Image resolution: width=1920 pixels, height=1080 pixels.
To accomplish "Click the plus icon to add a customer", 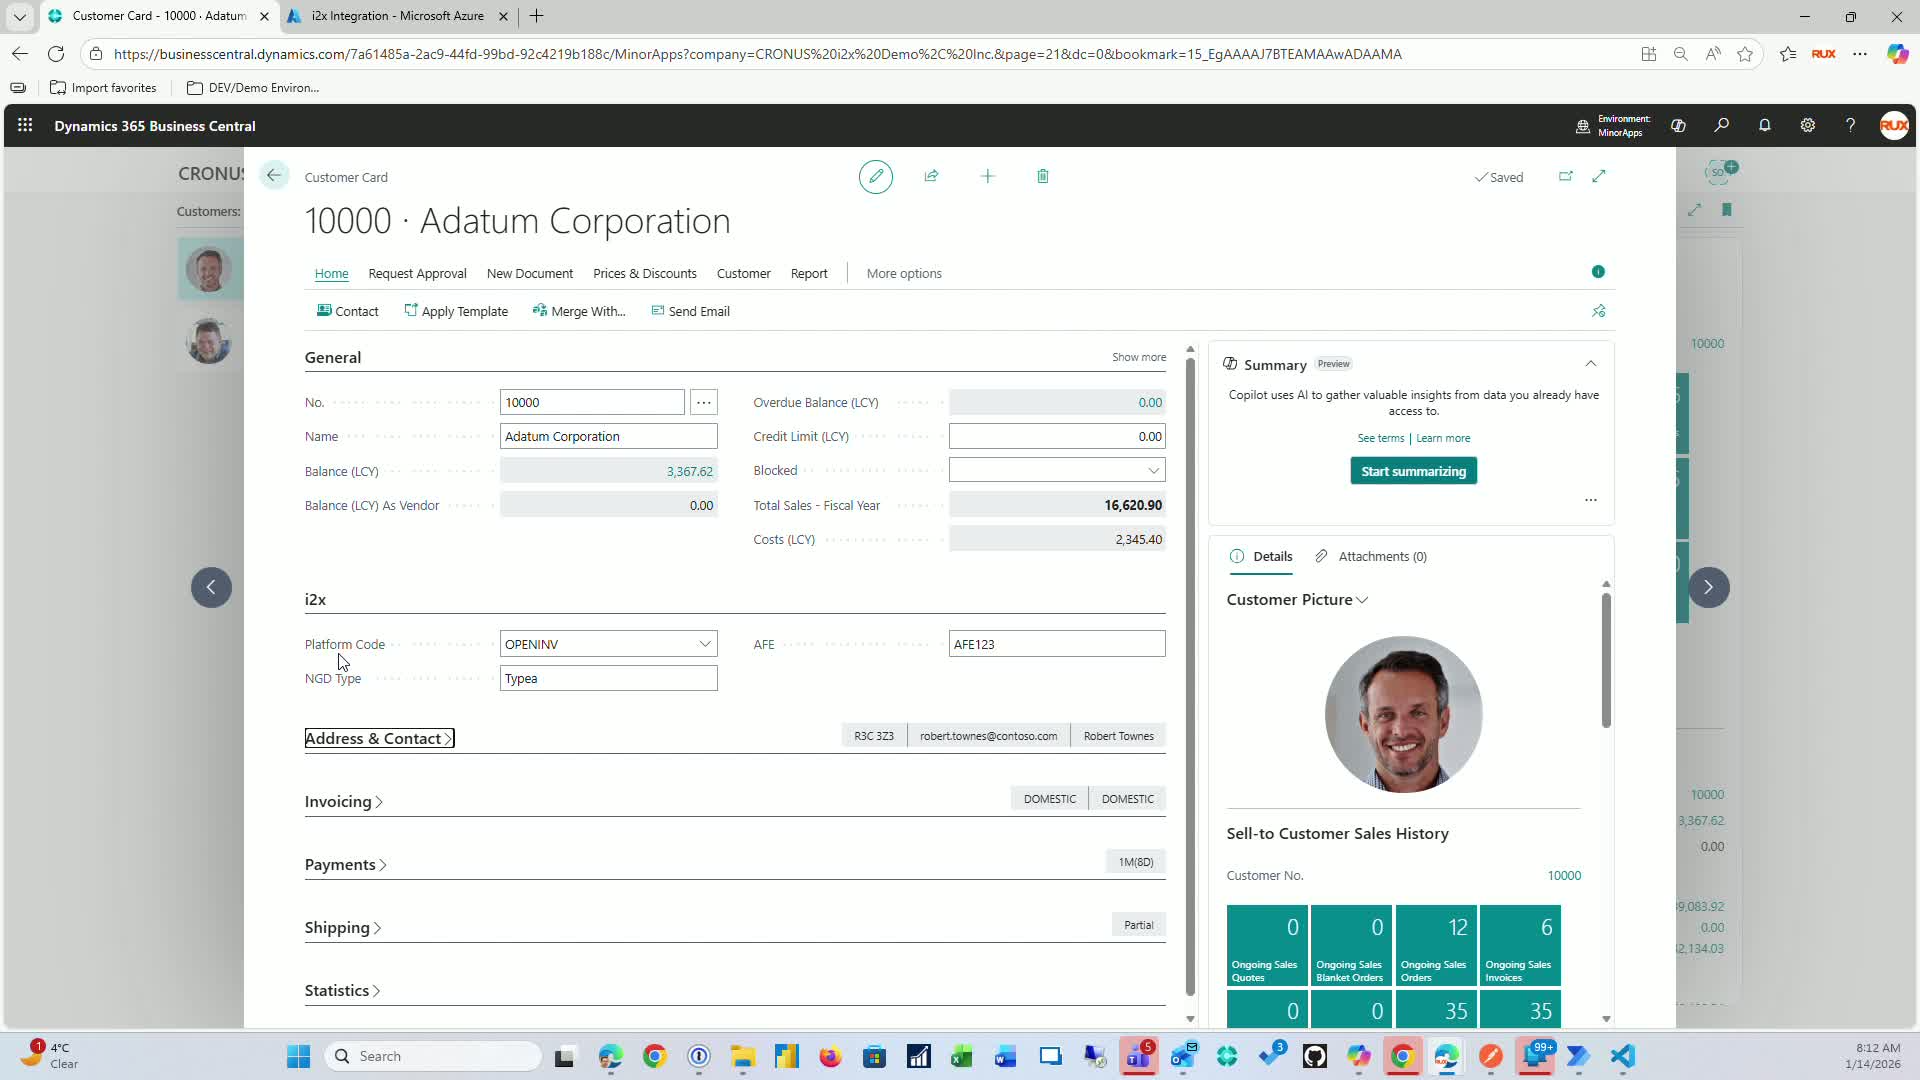I will pyautogui.click(x=987, y=176).
